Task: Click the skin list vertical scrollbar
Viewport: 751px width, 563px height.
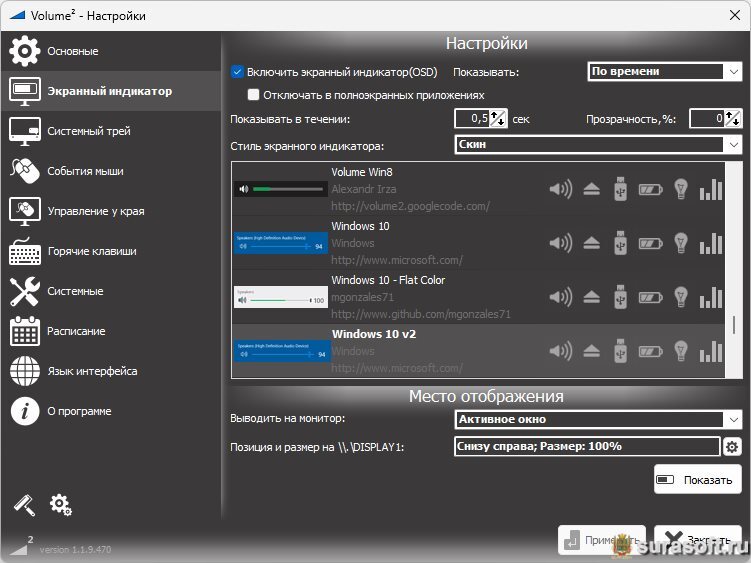Action: tap(735, 325)
